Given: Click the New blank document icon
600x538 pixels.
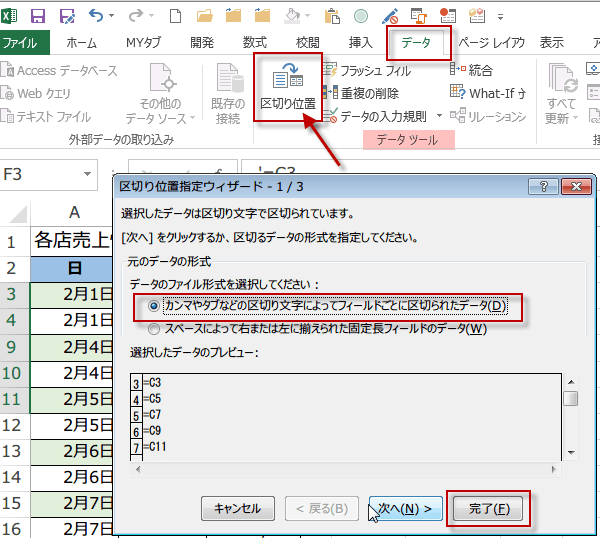Looking at the screenshot, I should click(x=175, y=16).
